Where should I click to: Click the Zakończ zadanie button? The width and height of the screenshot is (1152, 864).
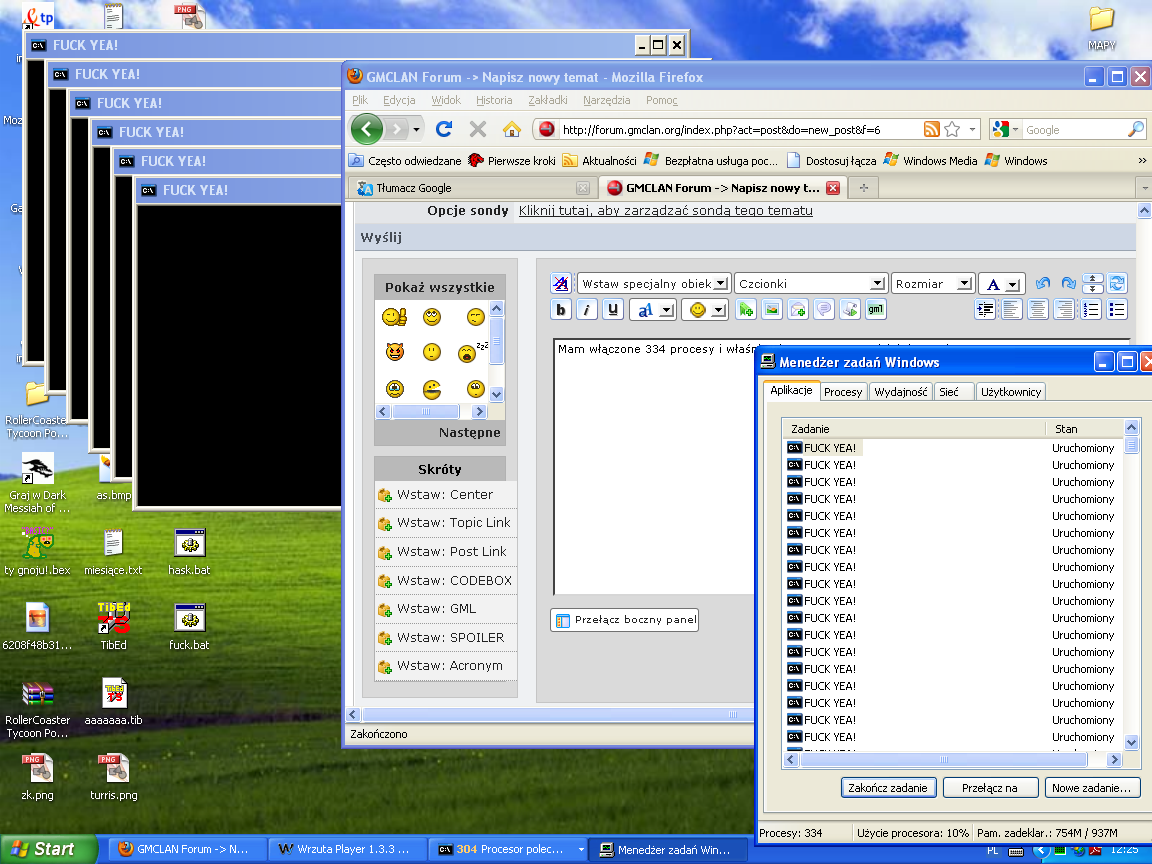tap(889, 788)
